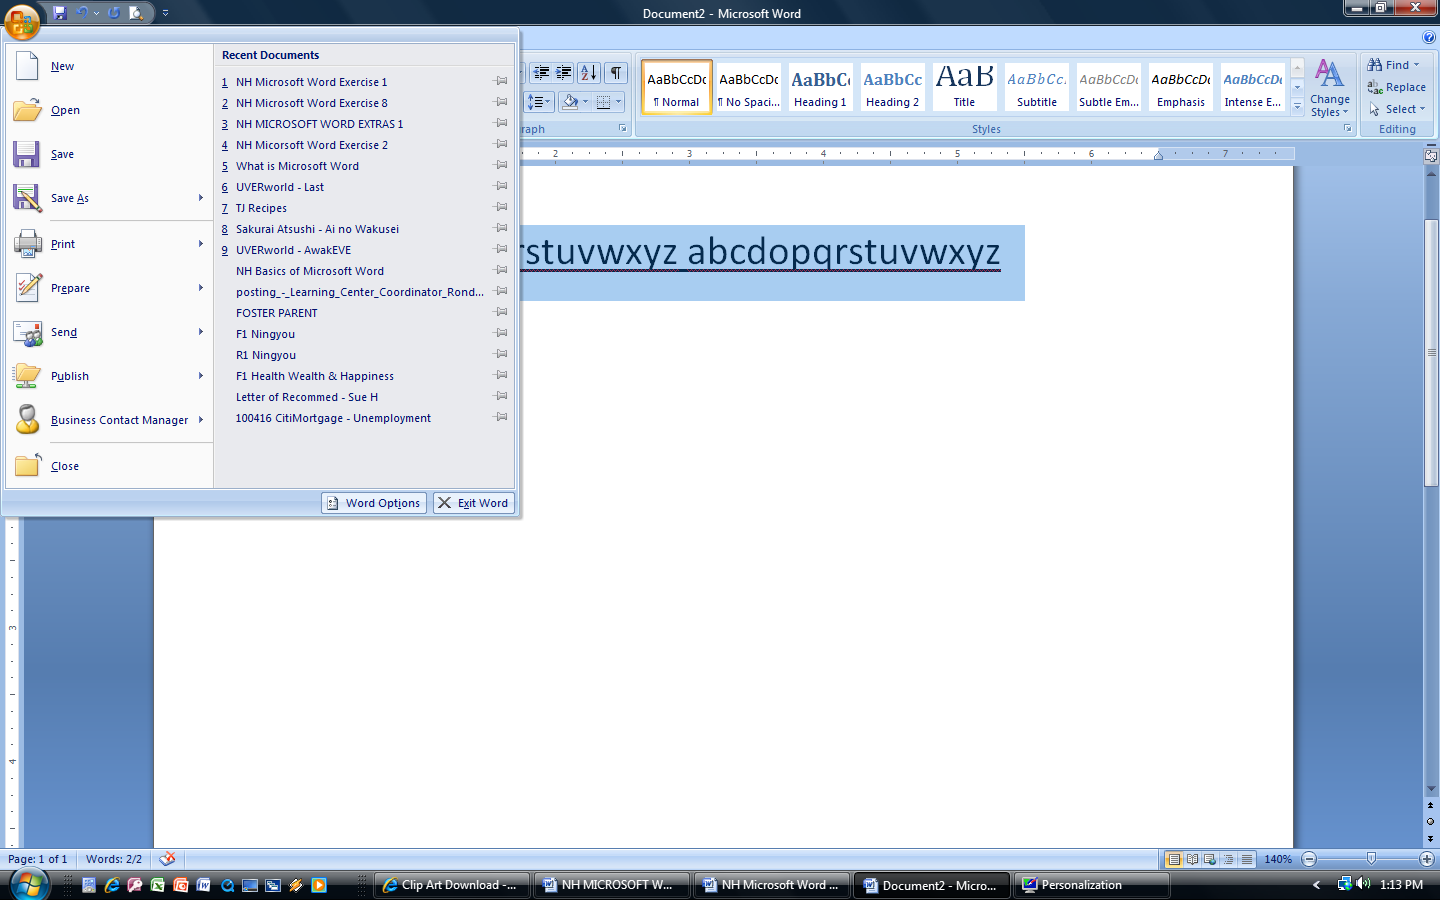Image resolution: width=1440 pixels, height=900 pixels.
Task: Click the proofing errors status bar icon
Action: [167, 858]
